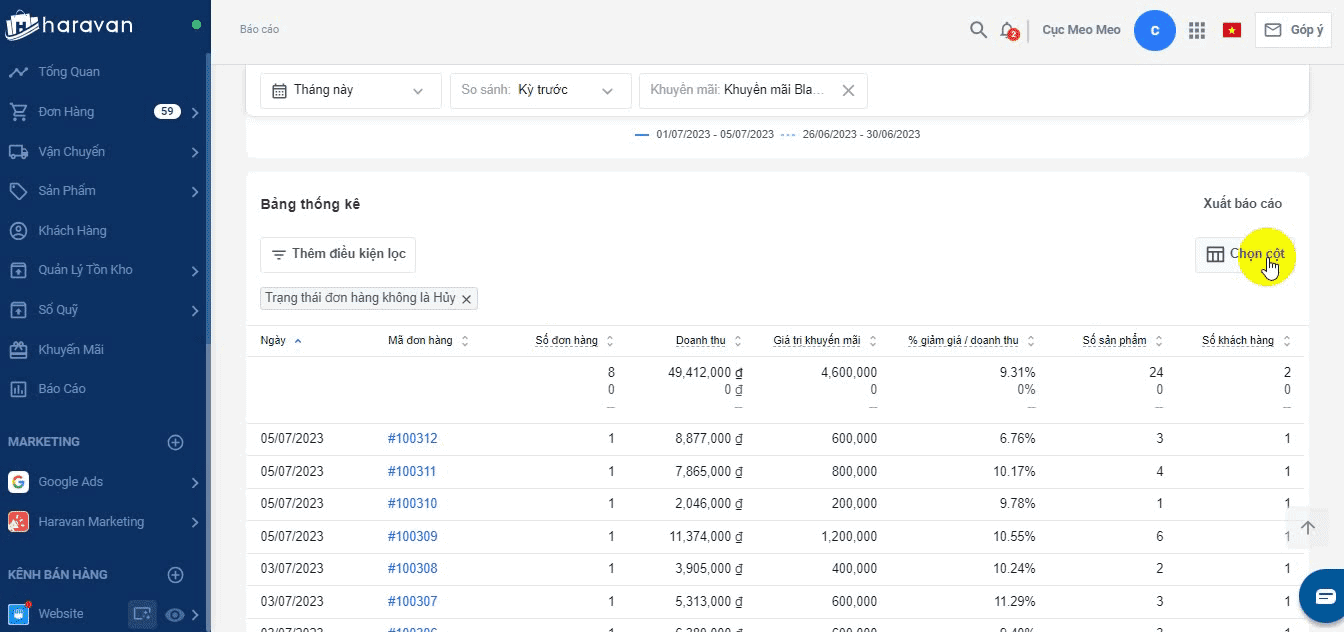Image resolution: width=1344 pixels, height=632 pixels.
Task: Clear the Khuyến mãi filter
Action: (x=848, y=90)
